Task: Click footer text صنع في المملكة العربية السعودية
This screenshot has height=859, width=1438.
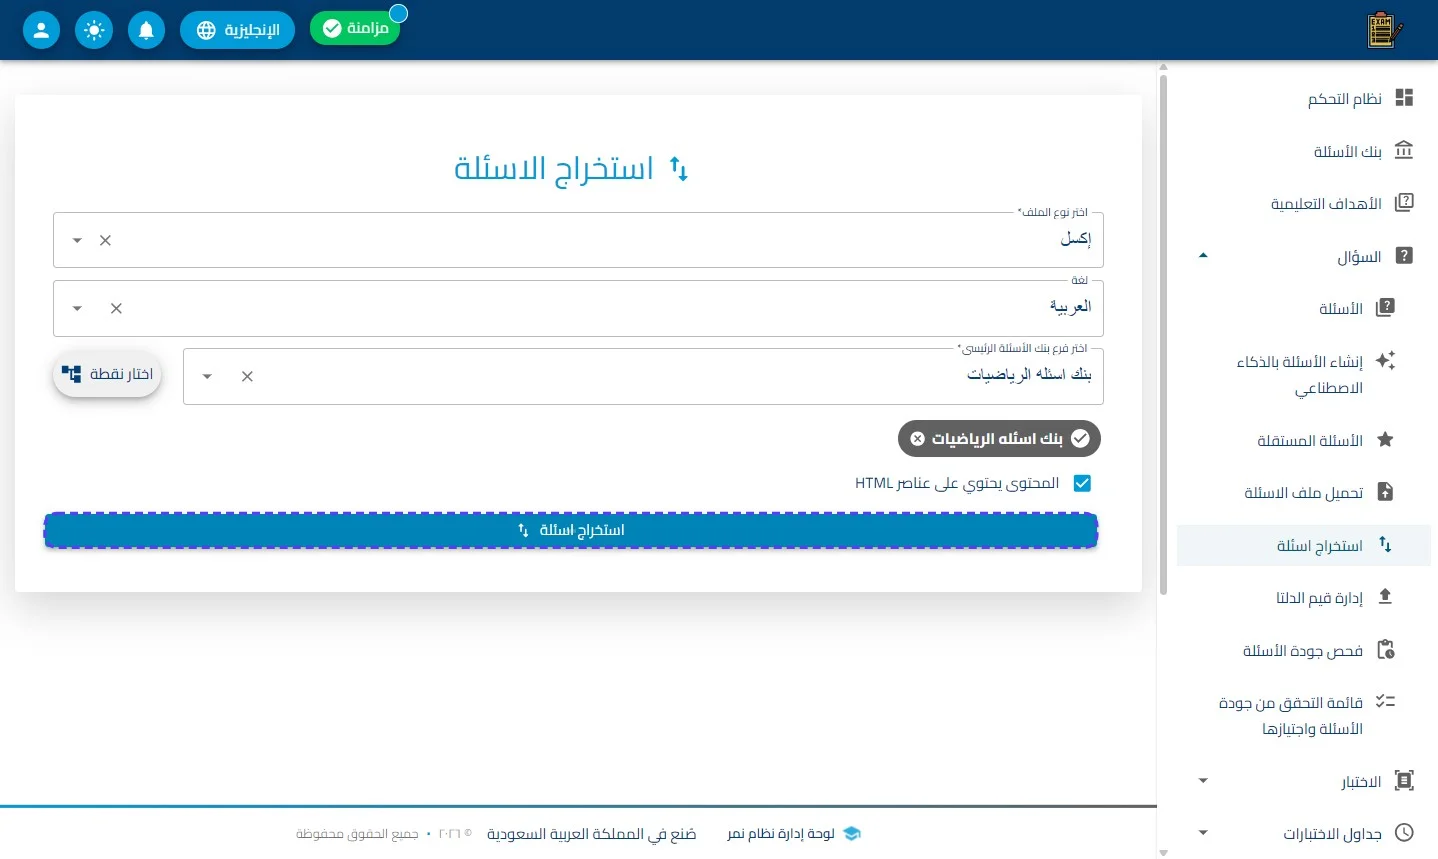Action: pos(592,834)
